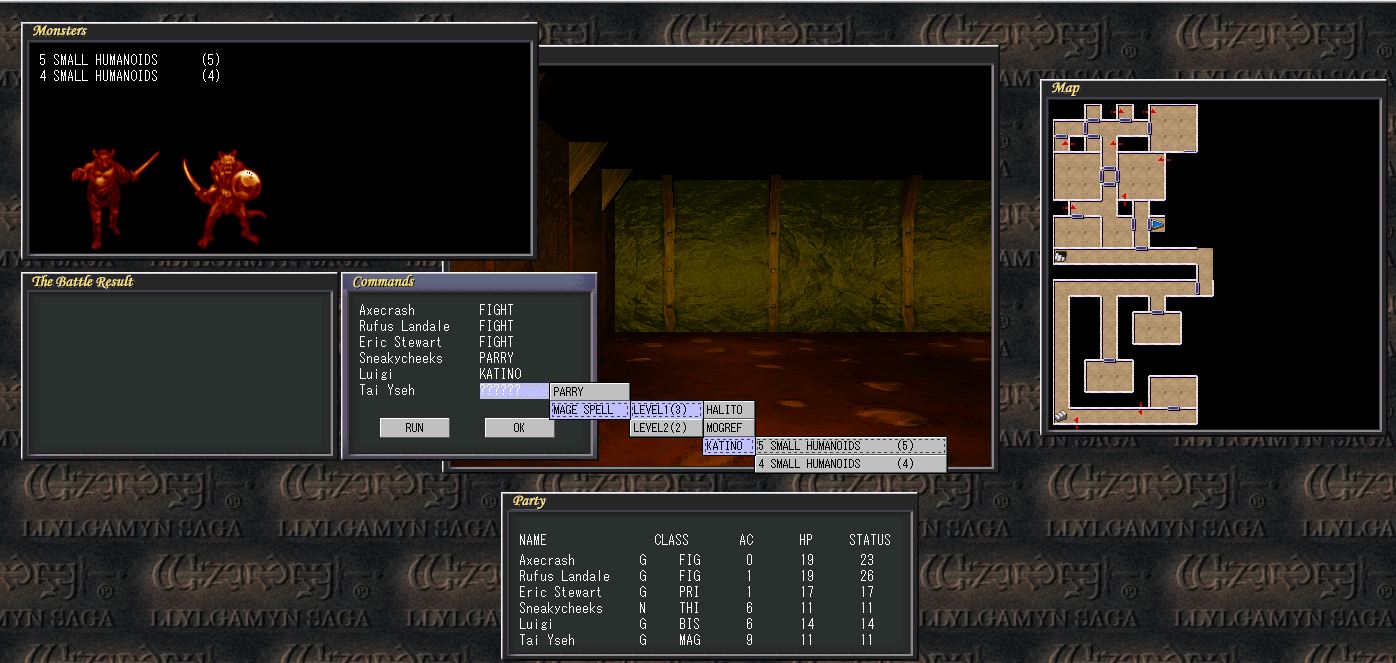
Task: Click Luigi in the Party table
Action: point(536,624)
